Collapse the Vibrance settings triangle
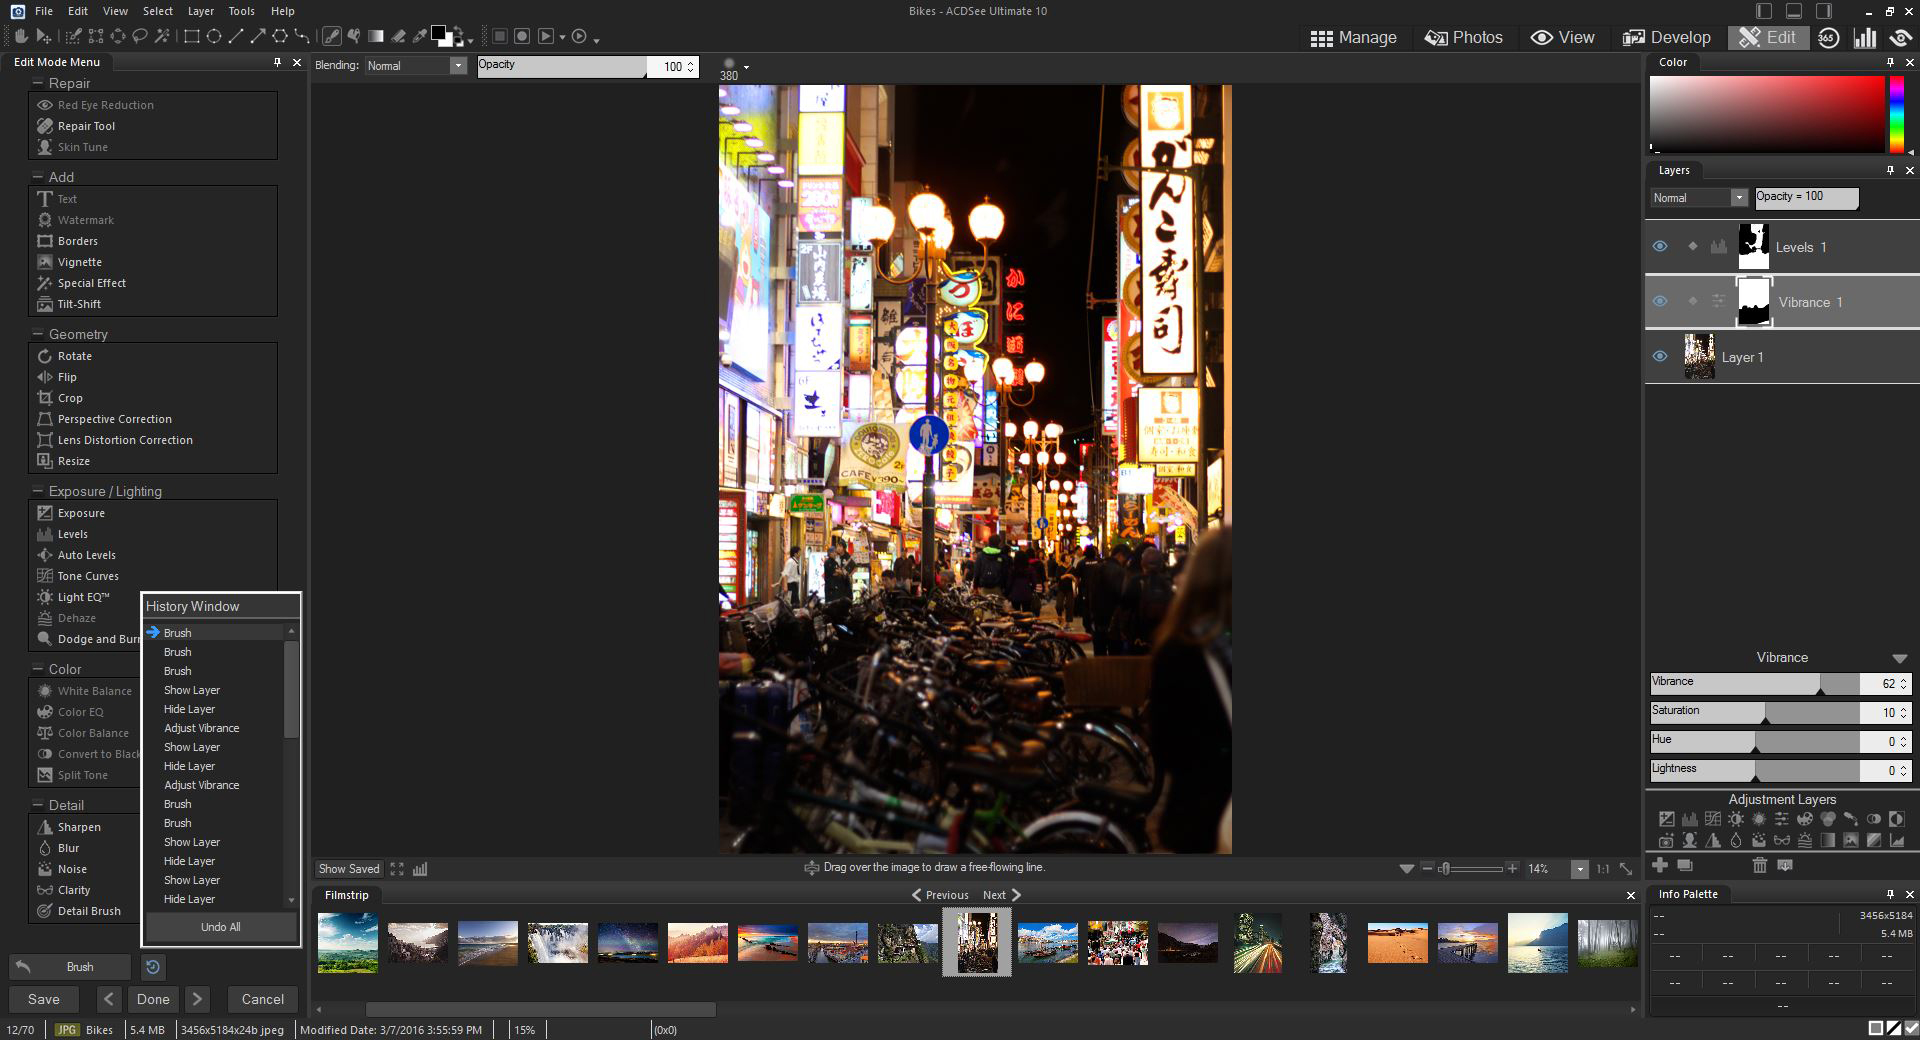This screenshot has width=1920, height=1040. [x=1899, y=658]
